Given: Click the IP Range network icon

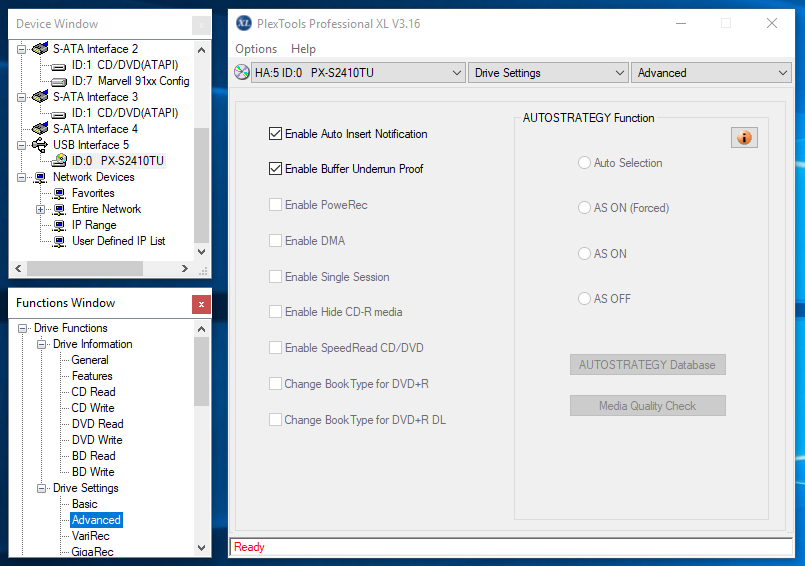Looking at the screenshot, I should [60, 225].
